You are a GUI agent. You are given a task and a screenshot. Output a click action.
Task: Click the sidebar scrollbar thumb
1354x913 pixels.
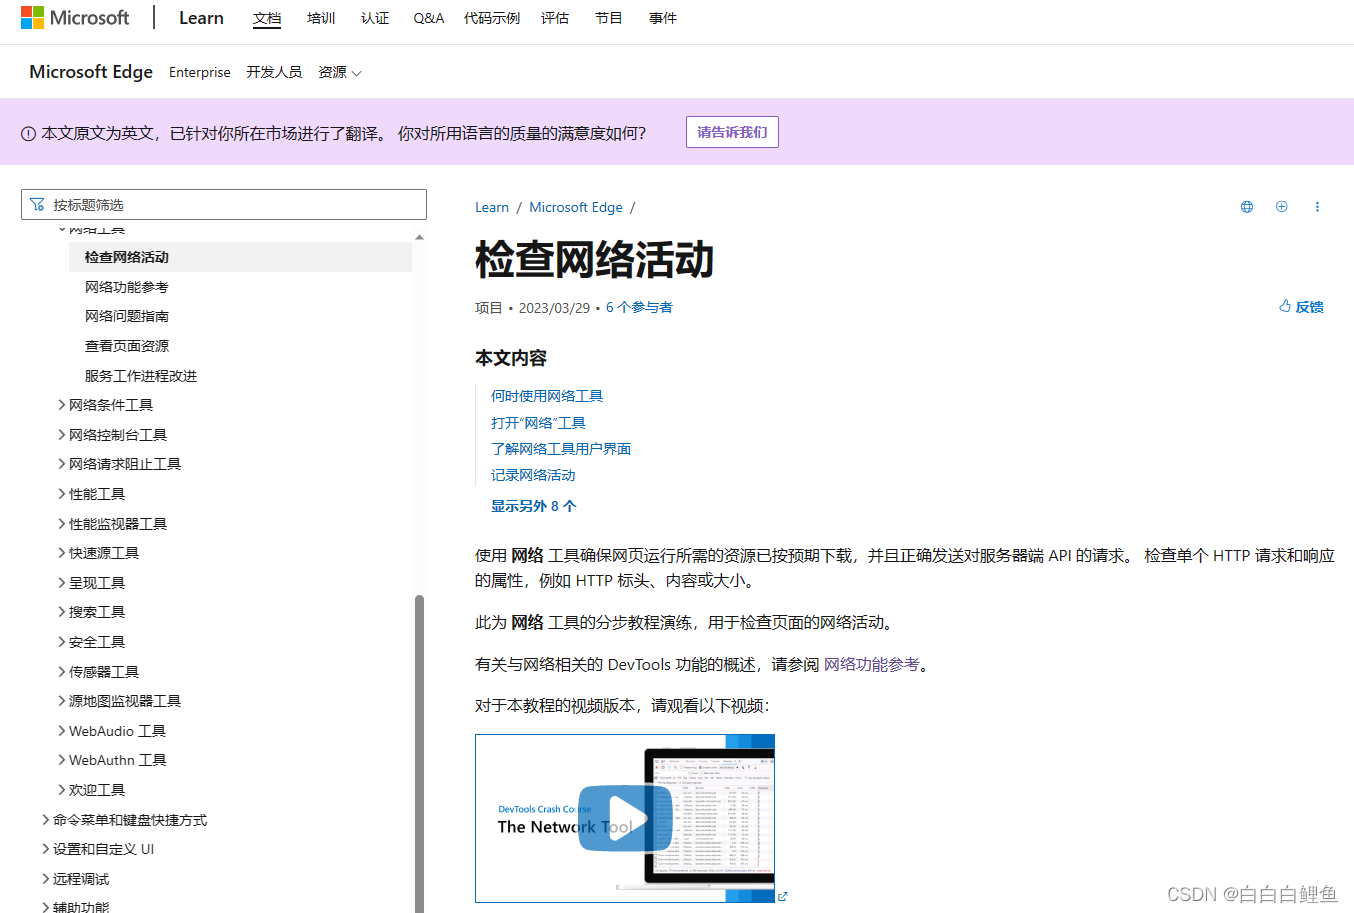(419, 754)
